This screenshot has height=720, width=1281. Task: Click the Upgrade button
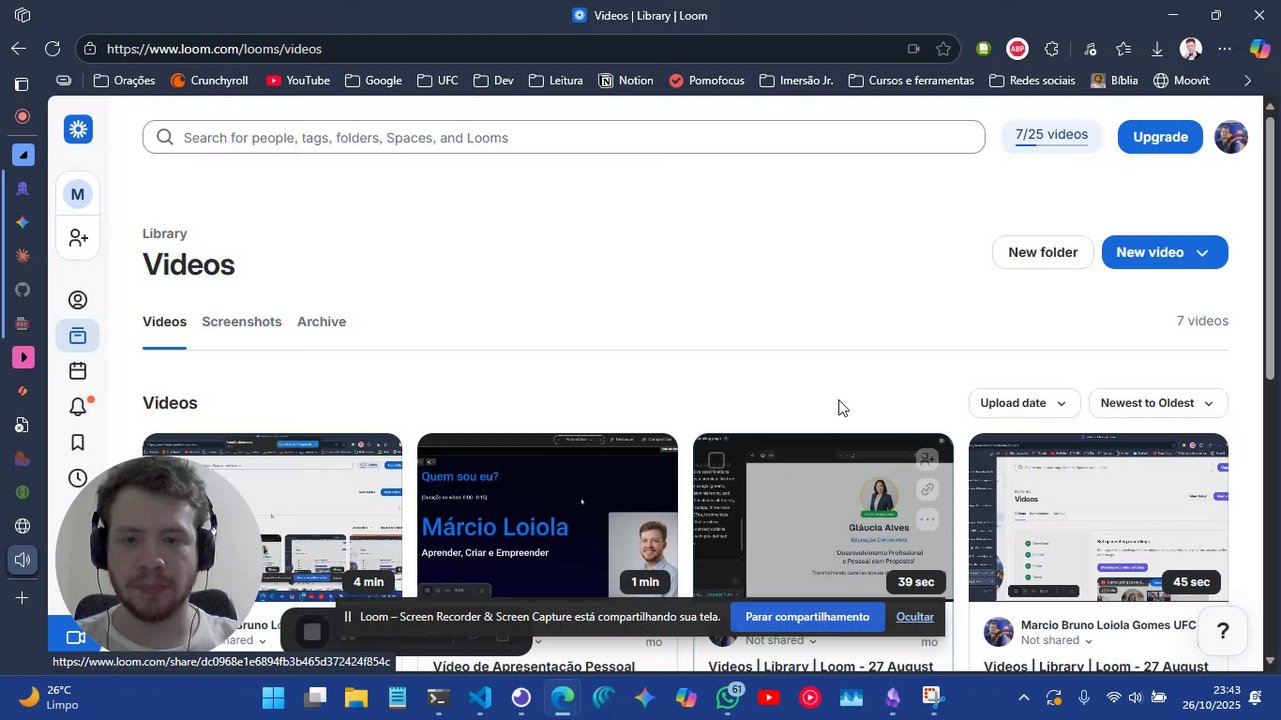1160,137
